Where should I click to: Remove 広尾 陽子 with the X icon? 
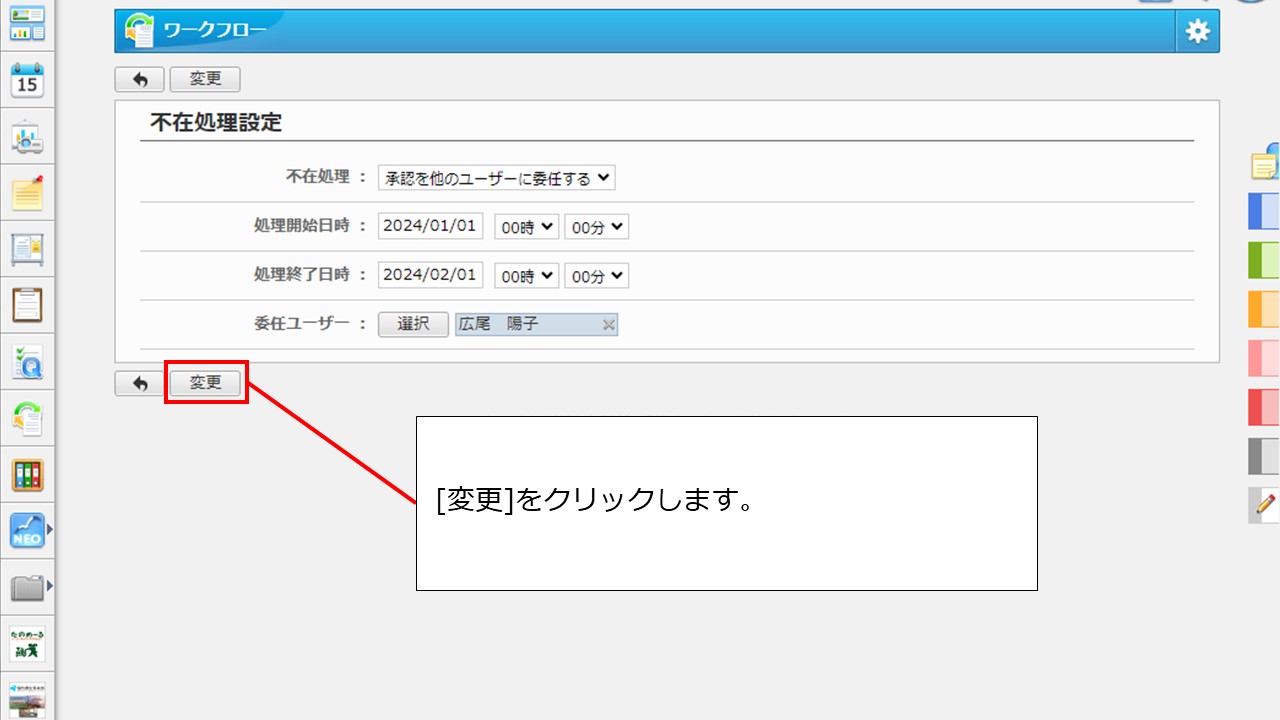click(x=608, y=324)
